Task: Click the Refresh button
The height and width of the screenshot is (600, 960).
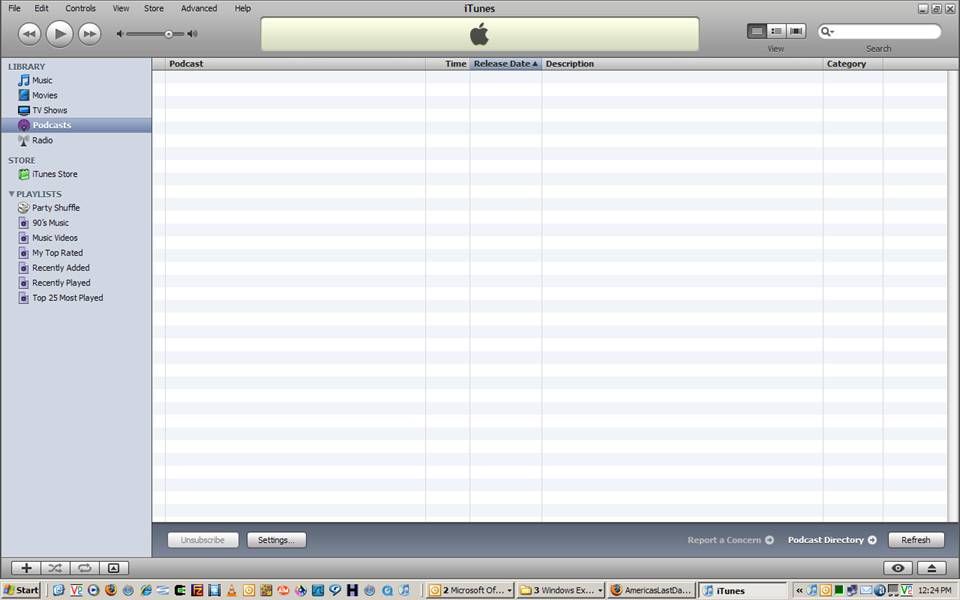Action: [916, 540]
